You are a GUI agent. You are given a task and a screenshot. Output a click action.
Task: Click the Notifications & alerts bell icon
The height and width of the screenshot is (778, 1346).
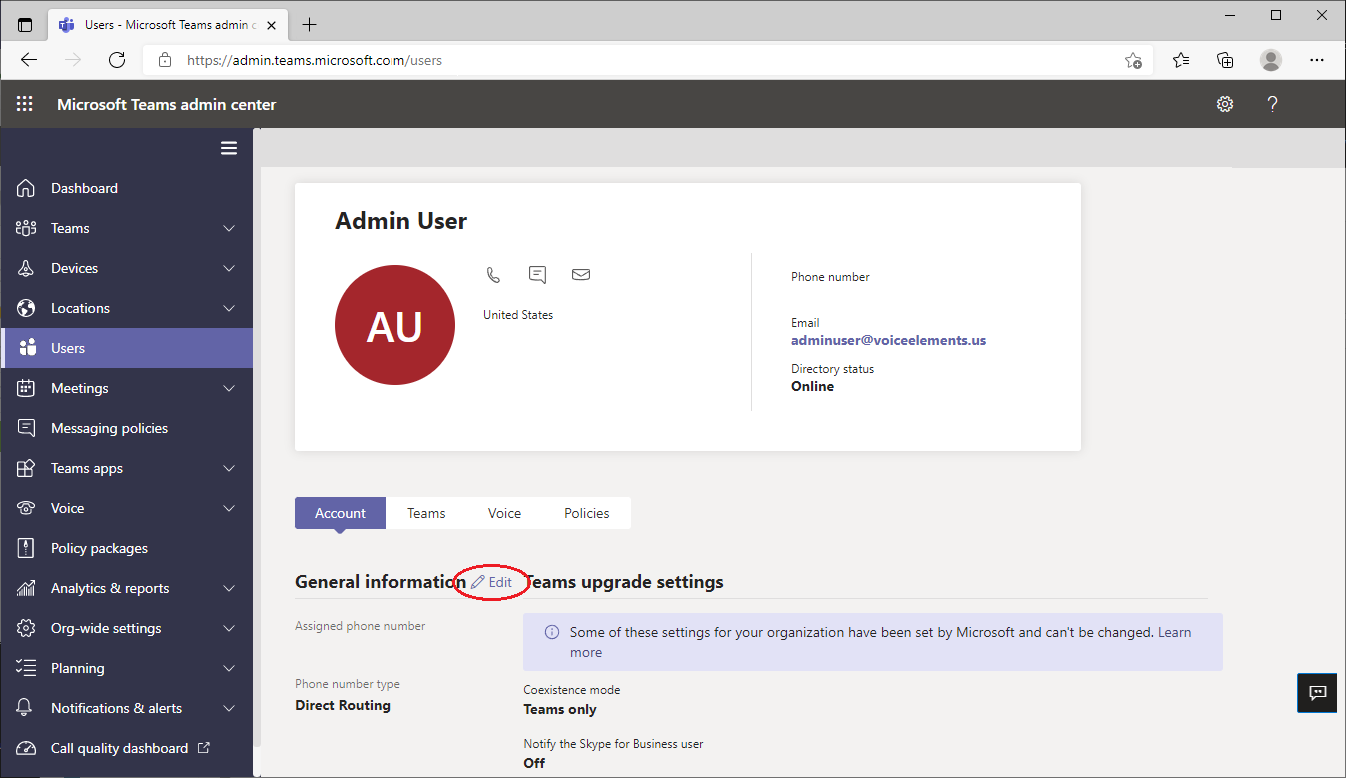tap(27, 708)
